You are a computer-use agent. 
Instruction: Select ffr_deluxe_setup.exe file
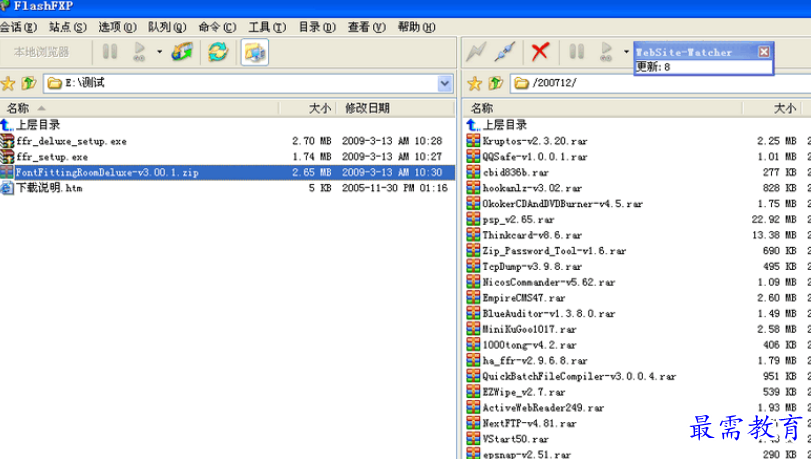71,141
